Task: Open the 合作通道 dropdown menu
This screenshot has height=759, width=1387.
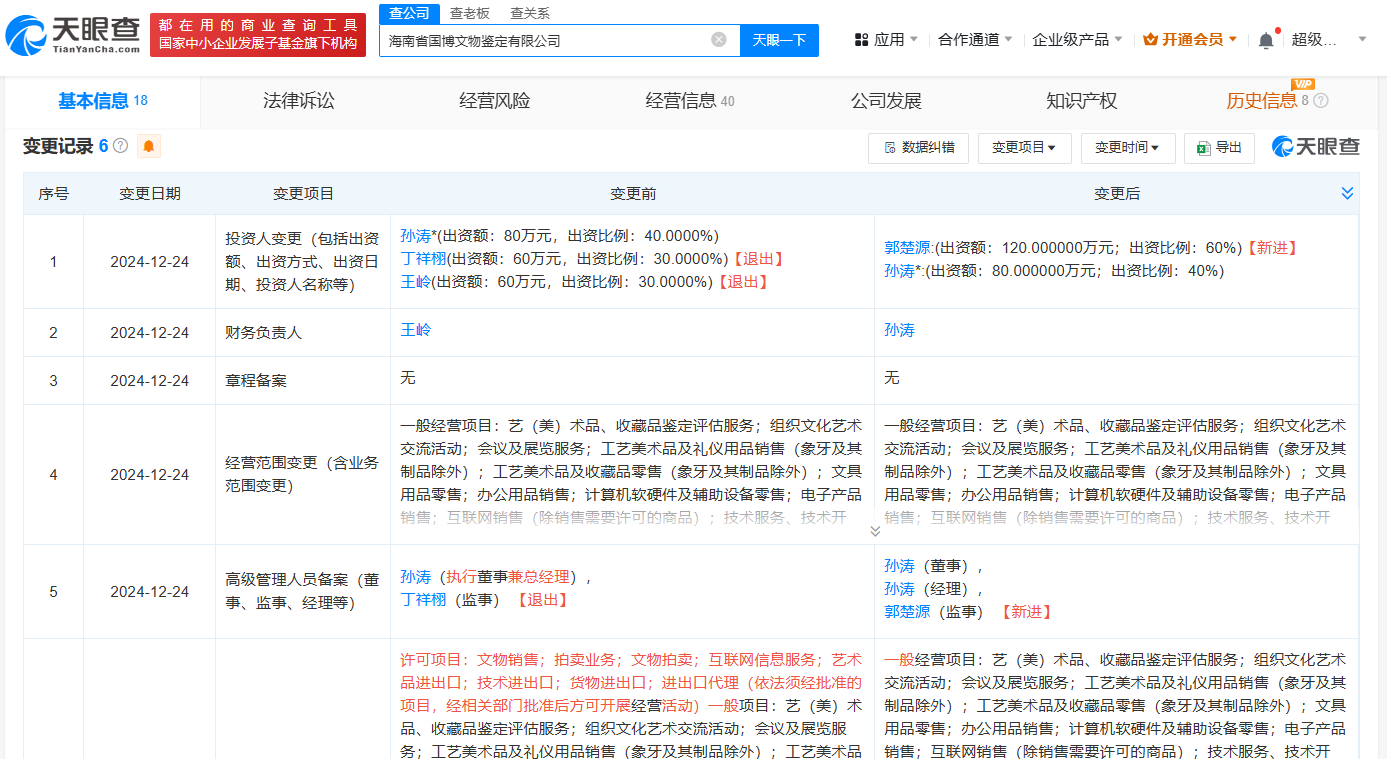Action: (x=975, y=40)
